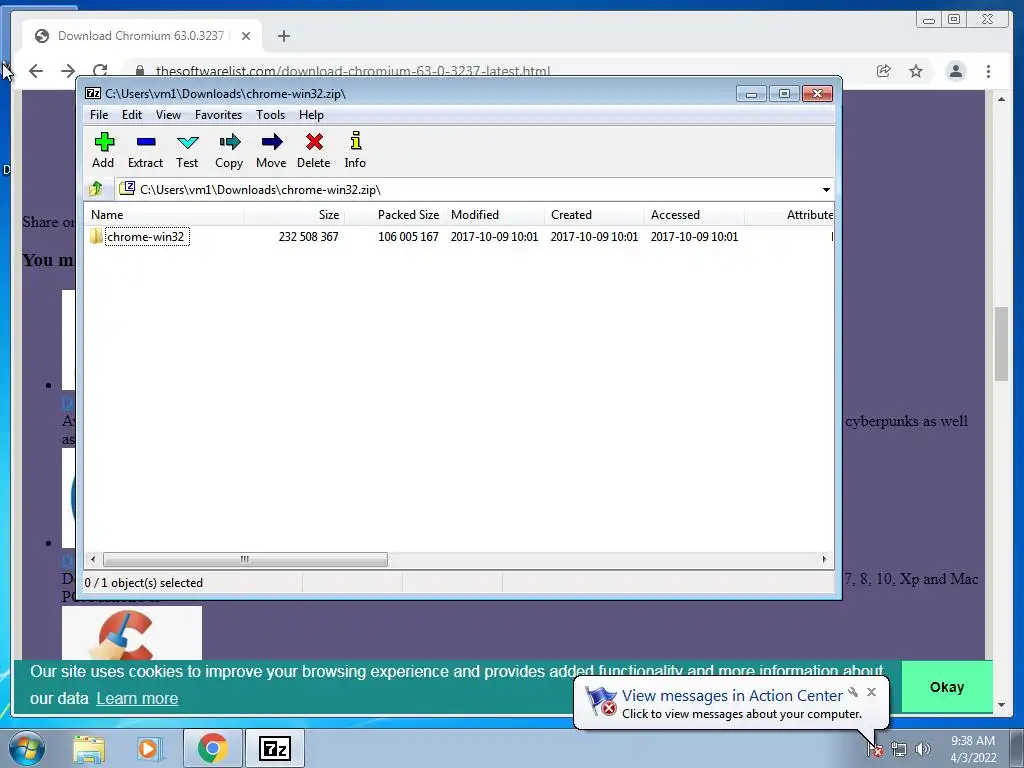This screenshot has width=1024, height=768.
Task: Switch to 7-Zip taskbar button
Action: point(275,748)
